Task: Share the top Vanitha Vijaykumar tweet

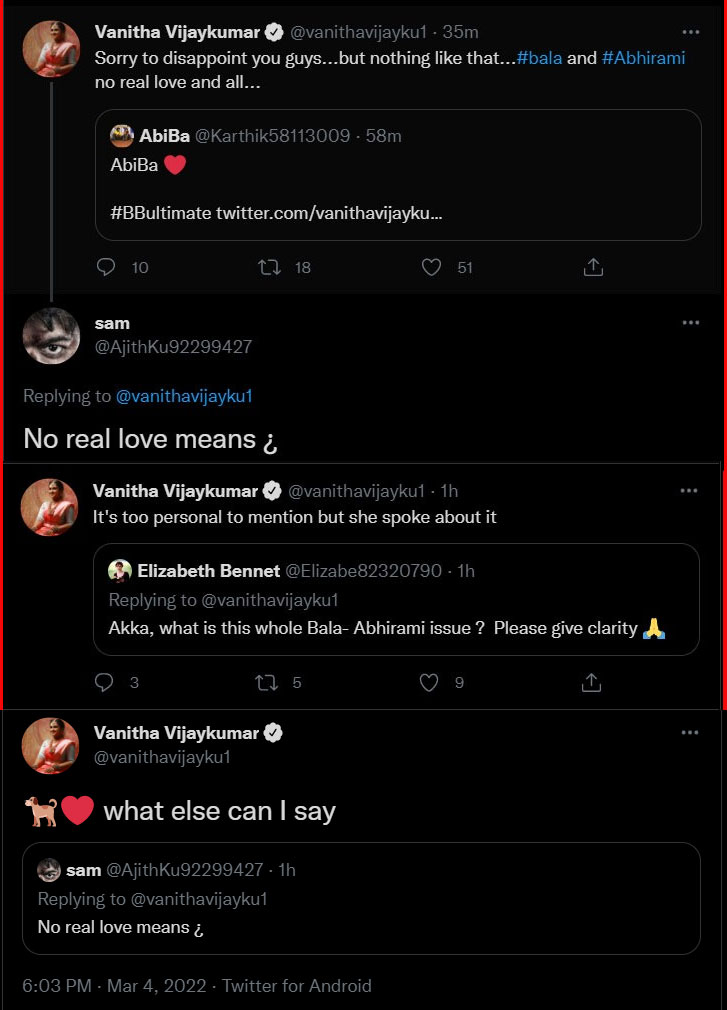Action: (x=593, y=267)
